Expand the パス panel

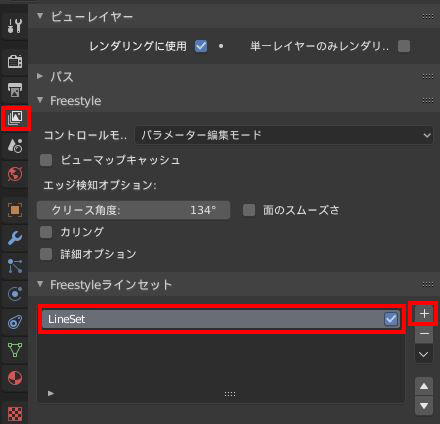(40, 76)
